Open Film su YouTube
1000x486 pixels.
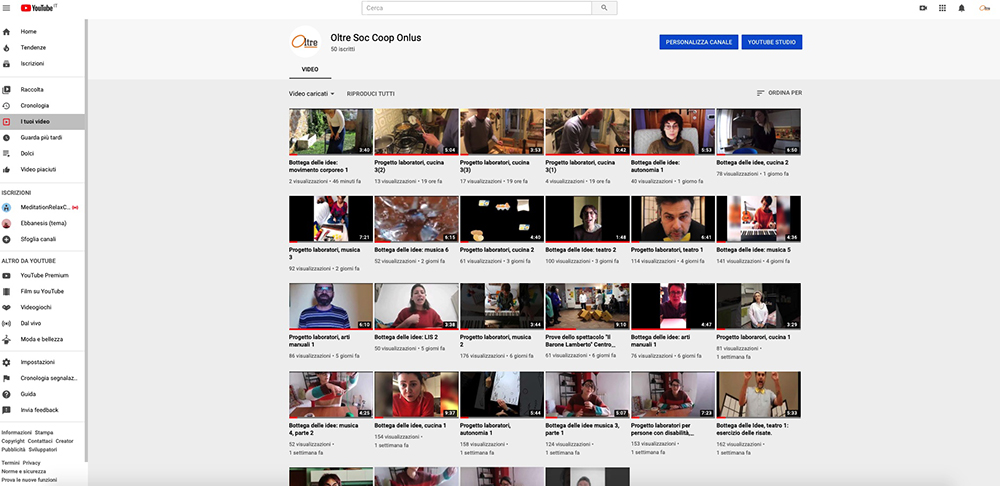click(x=42, y=291)
